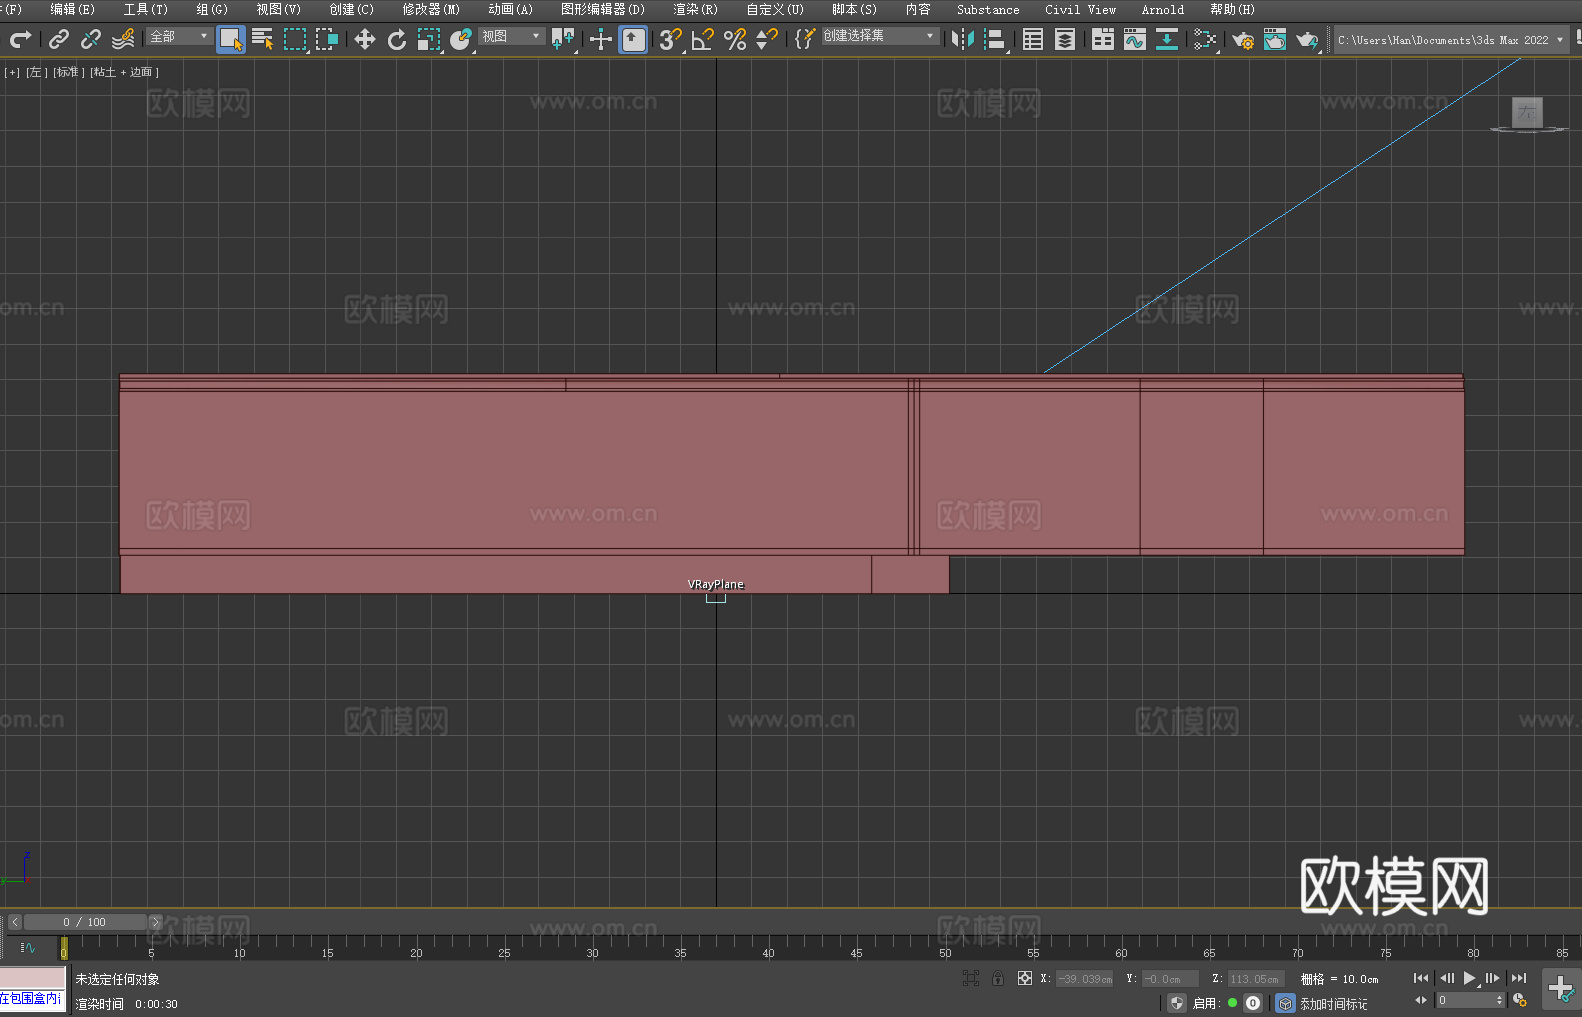The image size is (1582, 1017).
Task: Activate the Select and Scale tool
Action: pos(429,39)
